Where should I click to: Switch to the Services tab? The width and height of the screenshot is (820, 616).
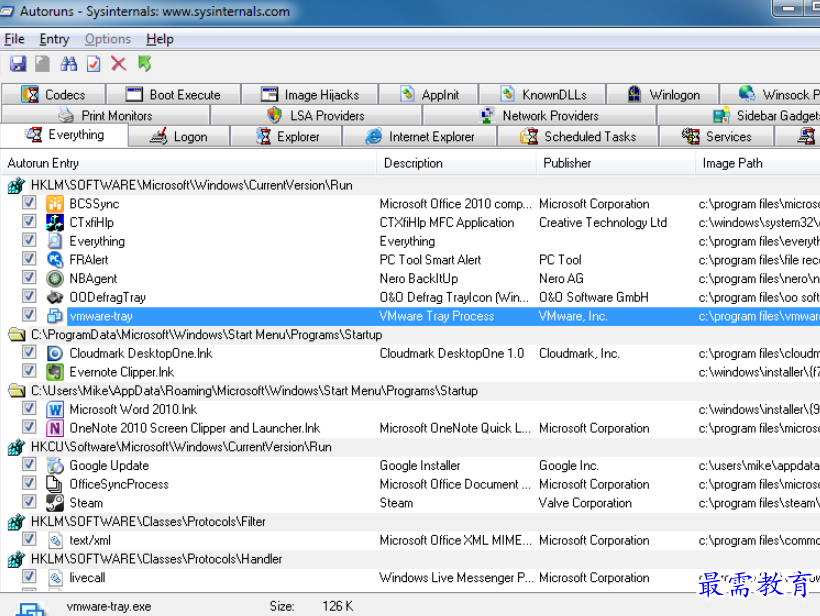[x=716, y=137]
